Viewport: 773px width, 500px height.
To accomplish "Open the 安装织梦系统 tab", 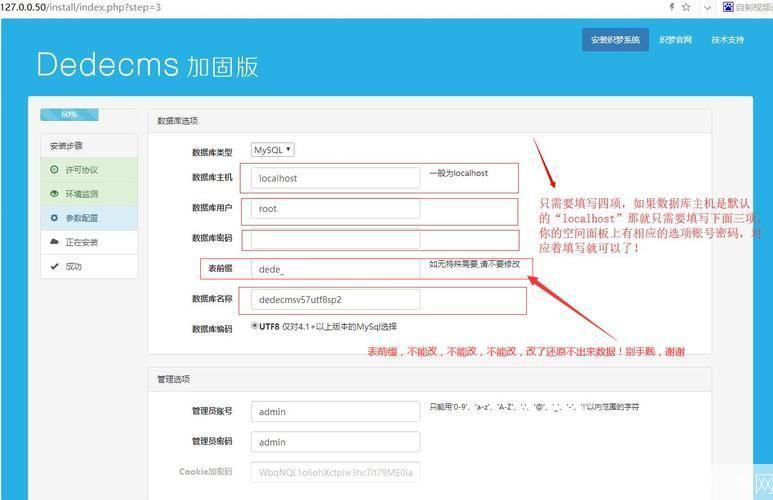I will [x=615, y=40].
